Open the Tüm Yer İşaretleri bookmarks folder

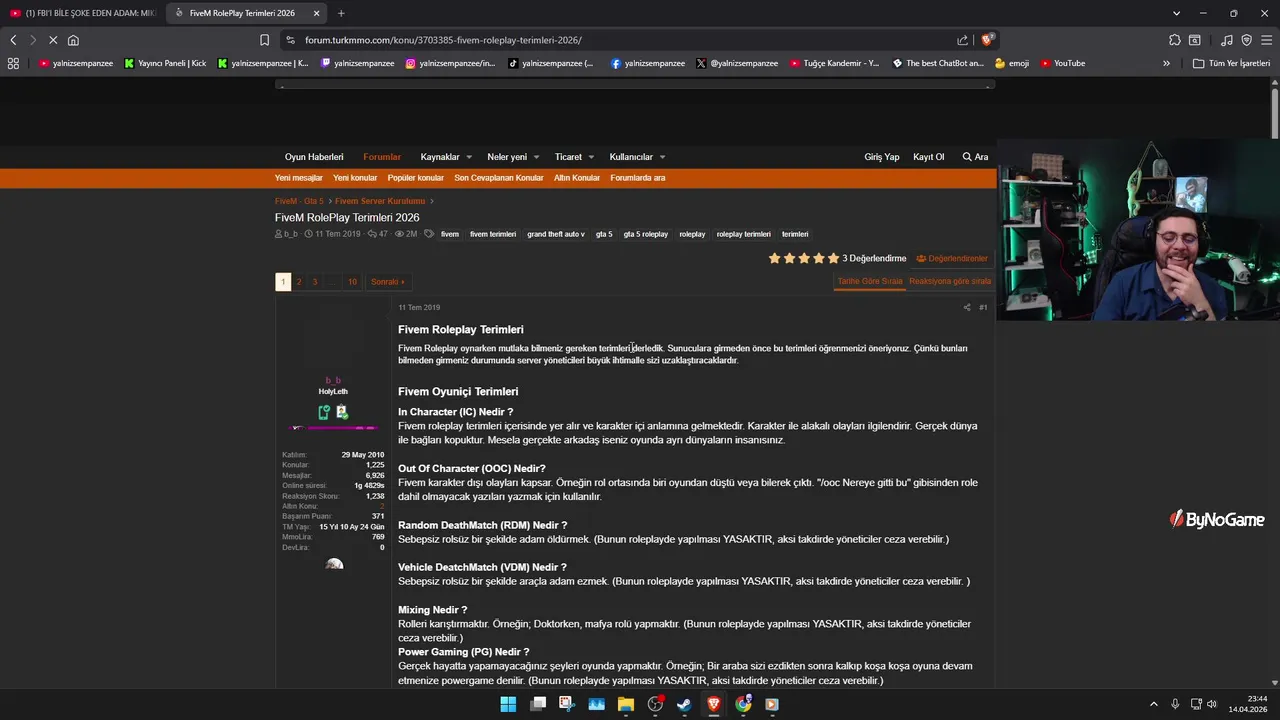[x=1232, y=63]
